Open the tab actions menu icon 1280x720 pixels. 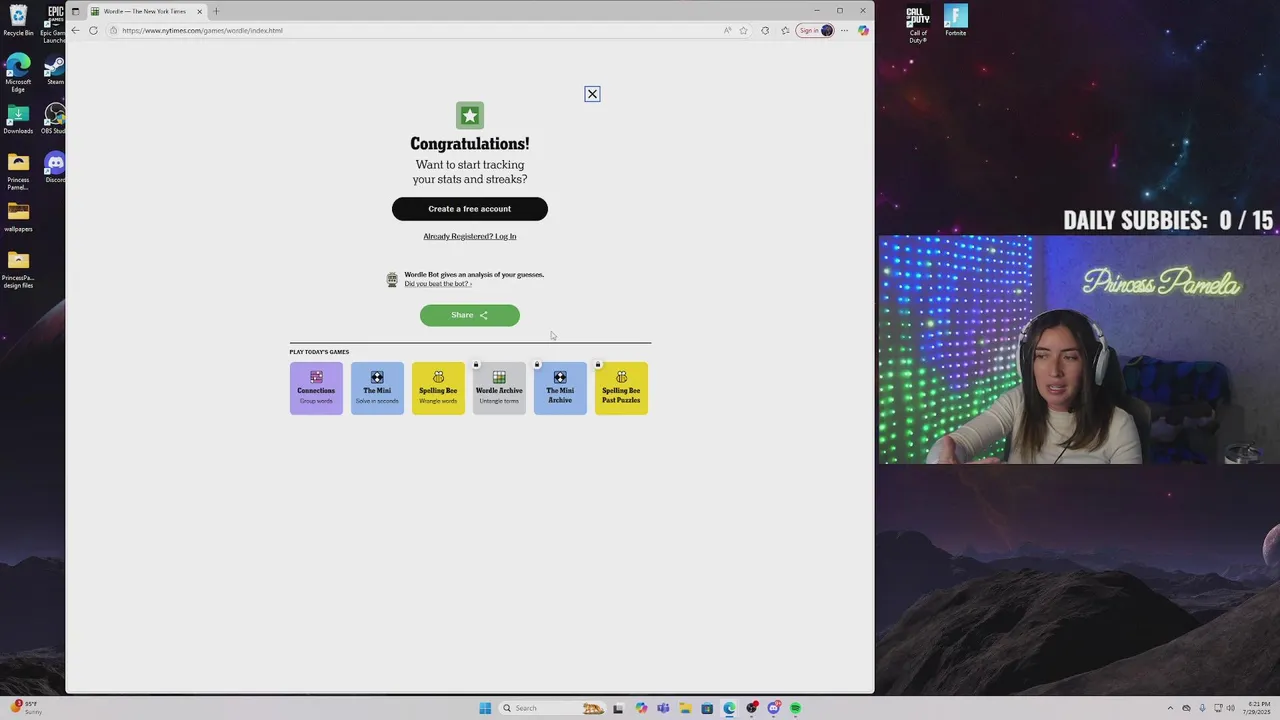75,11
